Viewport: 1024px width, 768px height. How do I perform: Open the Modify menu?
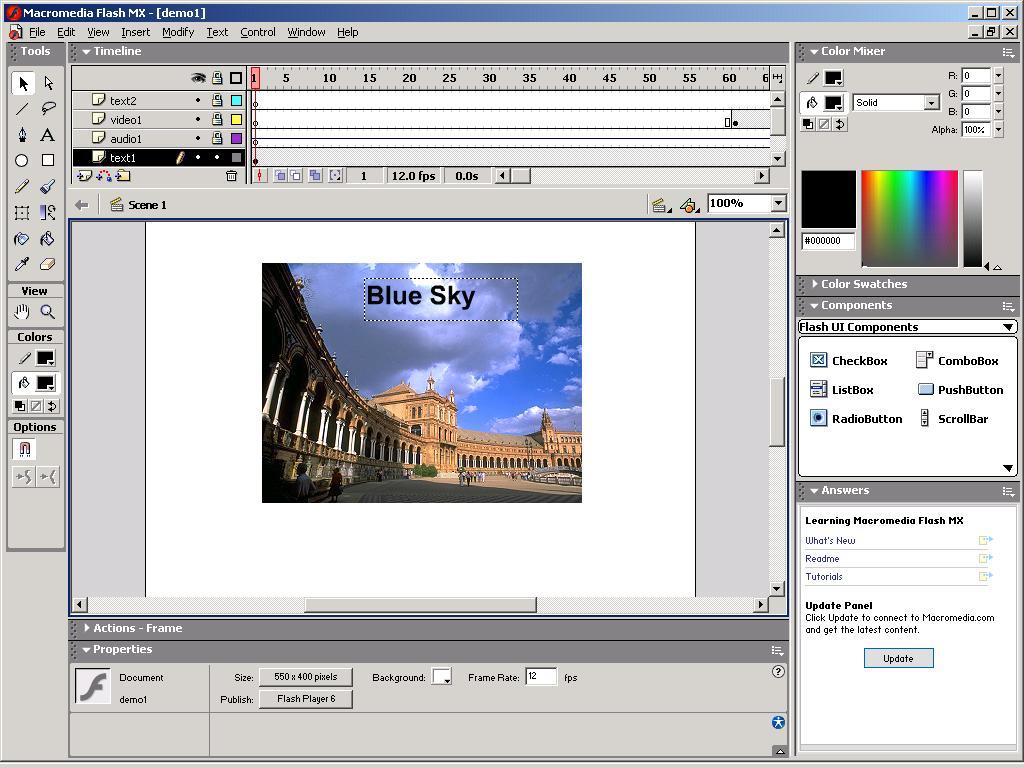click(178, 32)
